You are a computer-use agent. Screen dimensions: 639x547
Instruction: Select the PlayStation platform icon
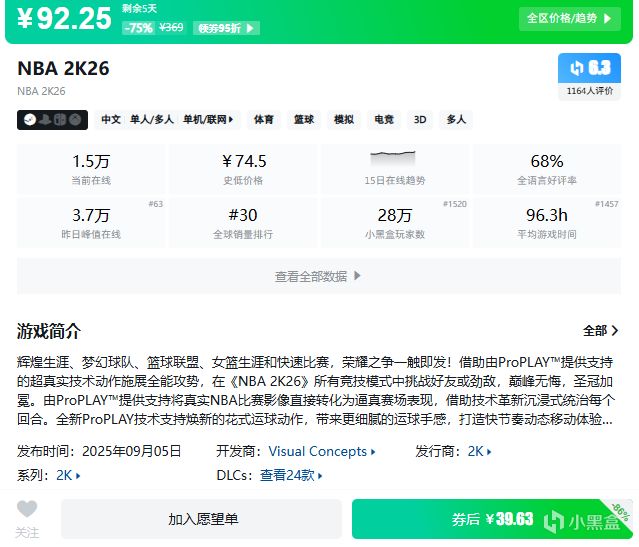point(46,120)
